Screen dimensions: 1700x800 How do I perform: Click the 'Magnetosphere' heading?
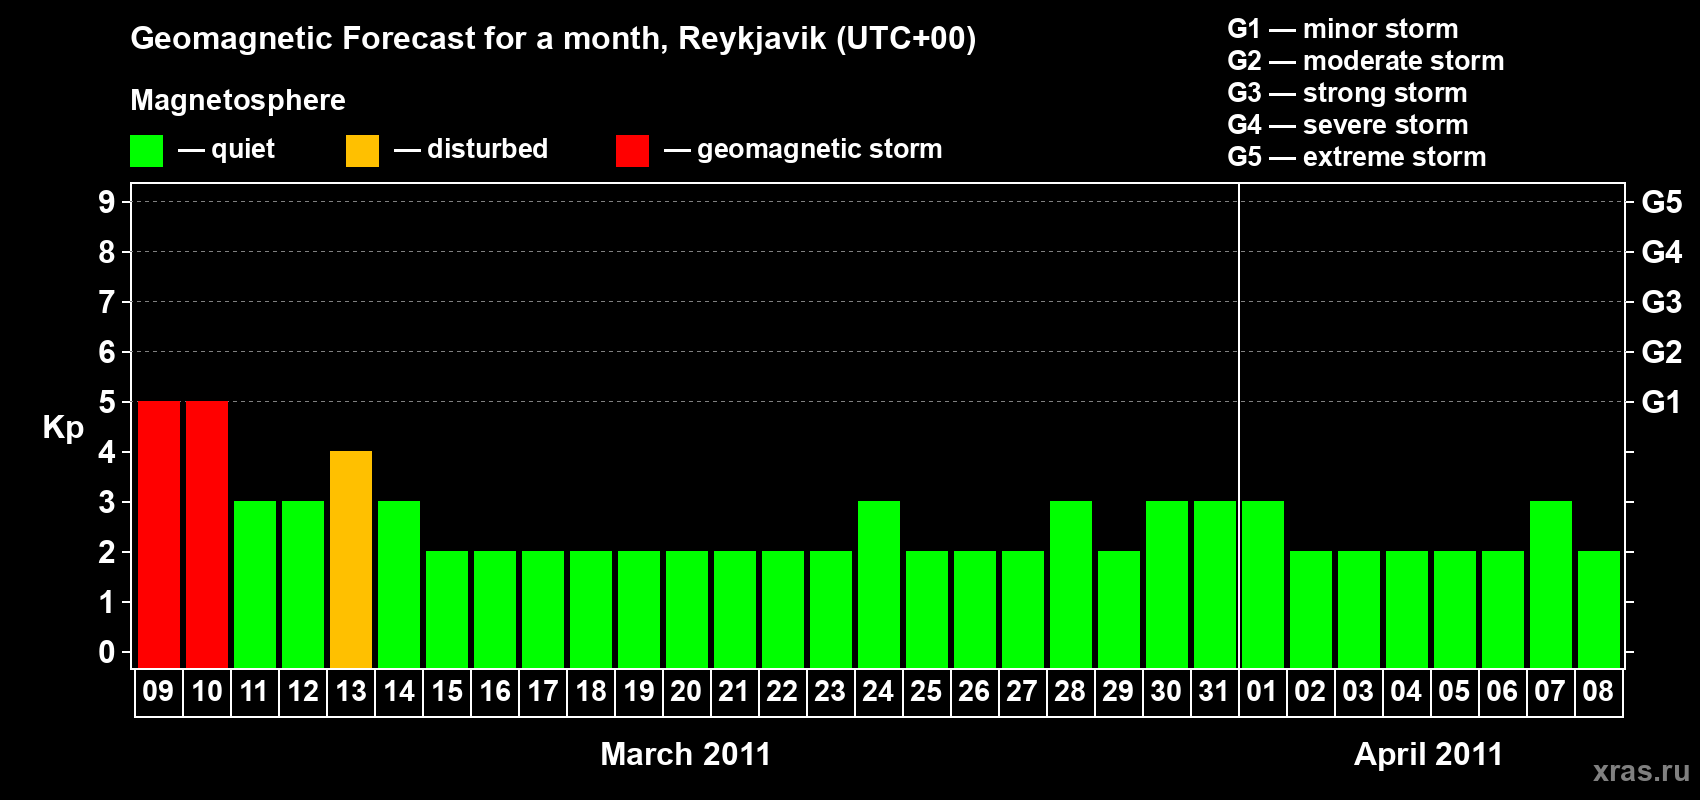coord(238,100)
